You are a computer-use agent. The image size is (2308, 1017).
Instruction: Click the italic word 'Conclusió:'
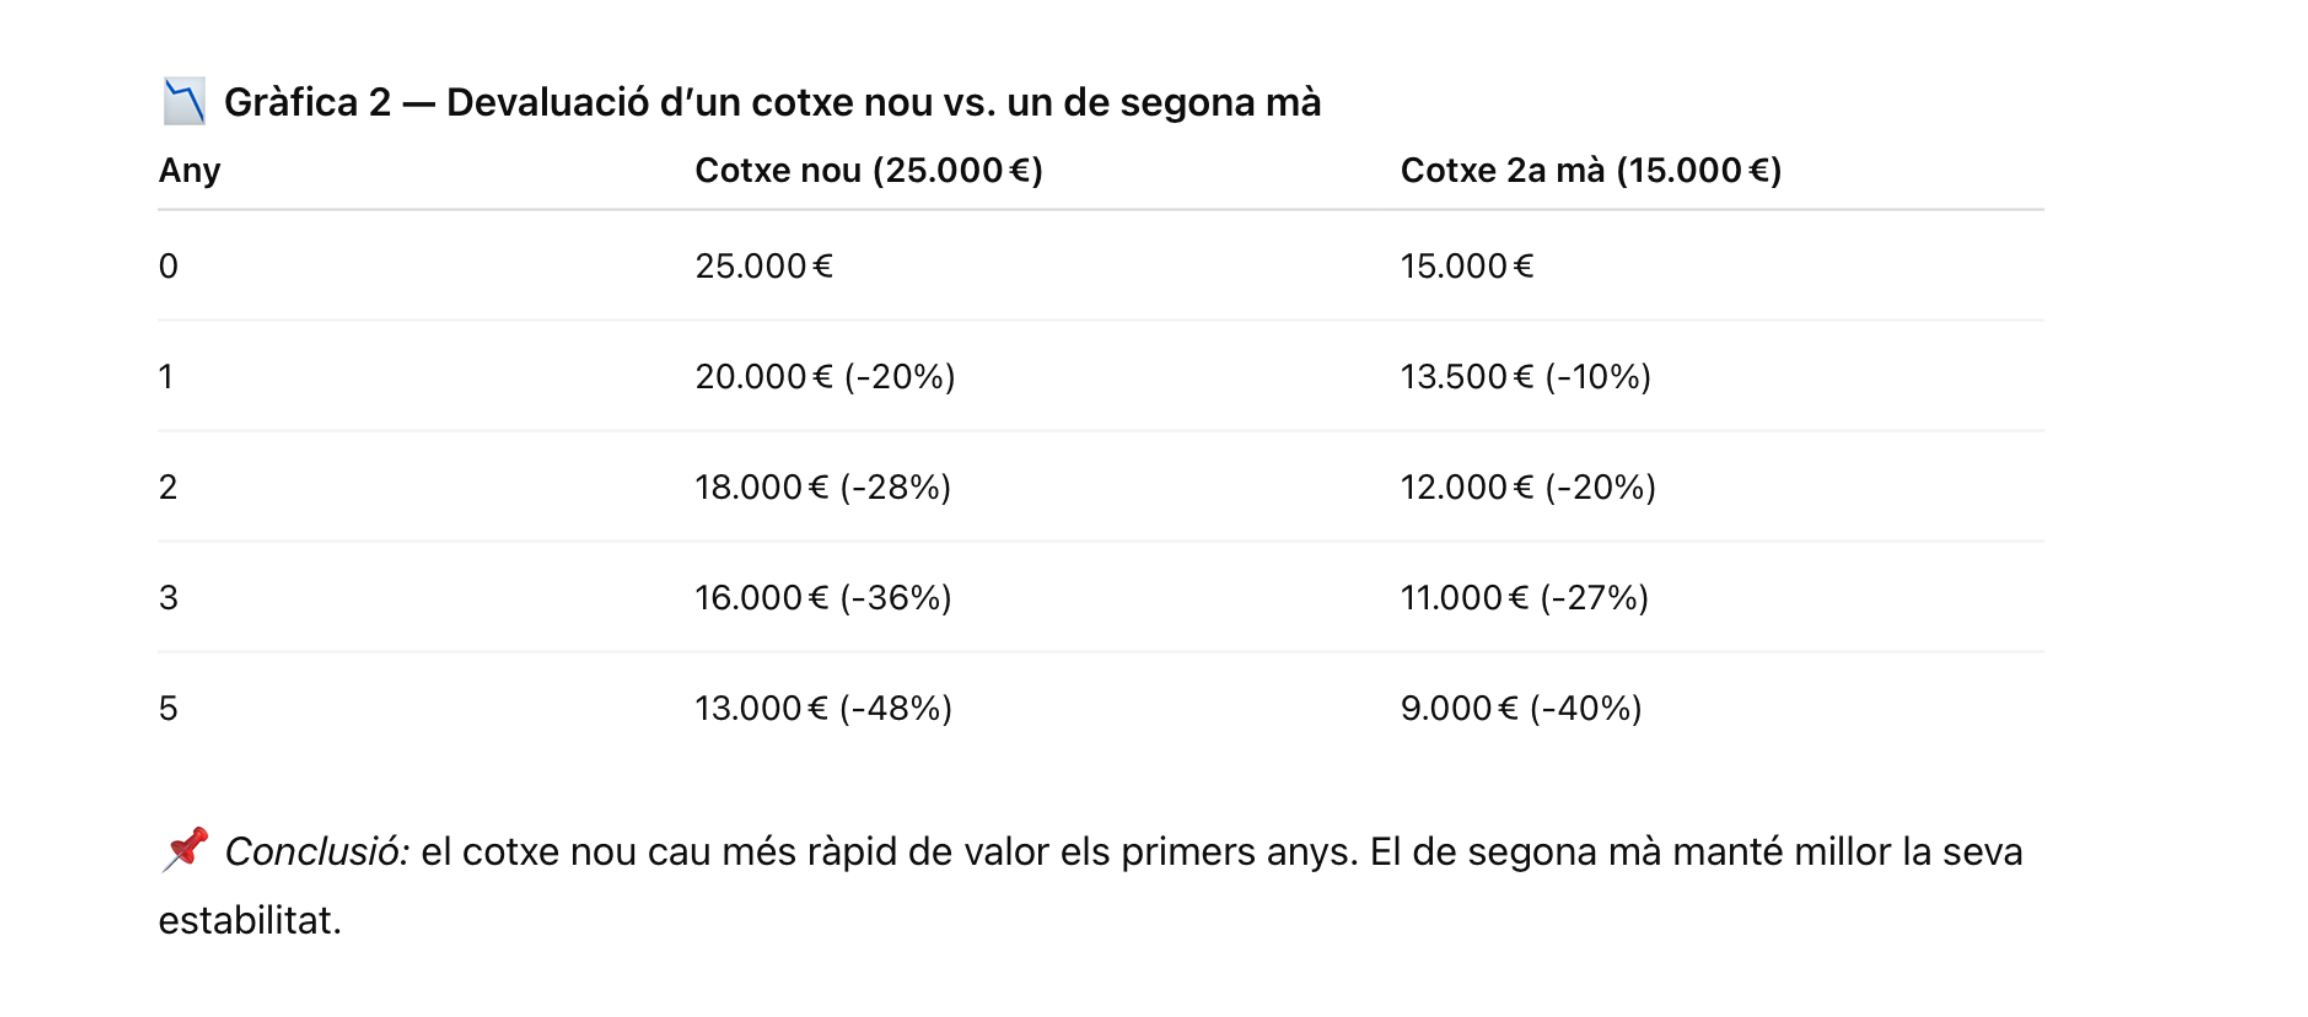tap(316, 852)
